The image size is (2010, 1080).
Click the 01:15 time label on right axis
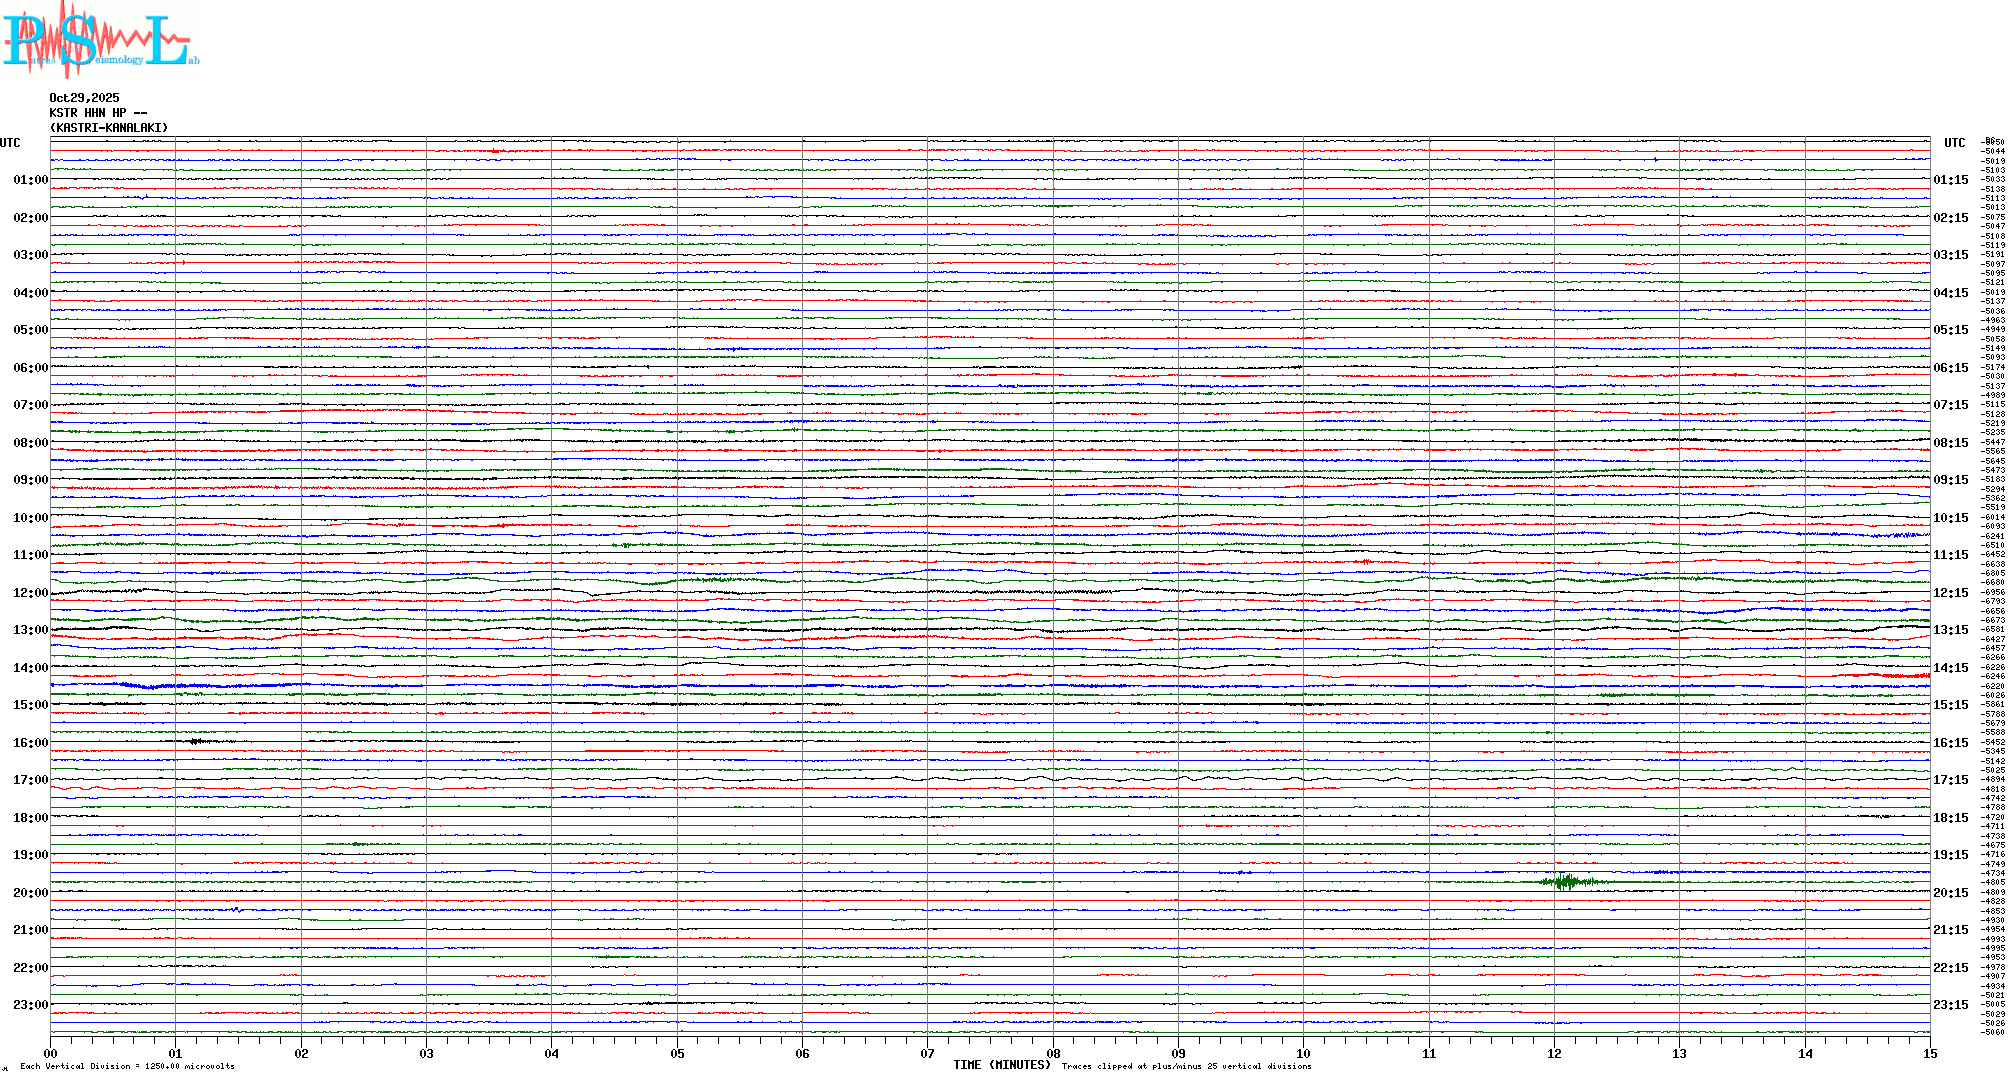1951,181
